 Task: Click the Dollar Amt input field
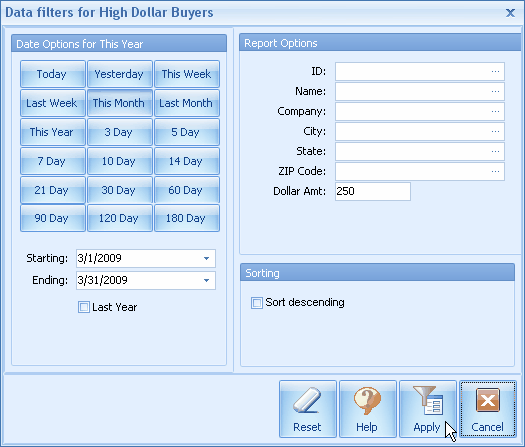(373, 192)
